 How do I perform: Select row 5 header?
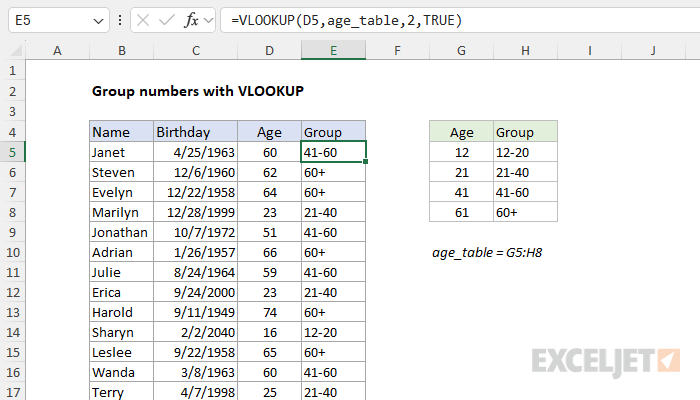[12, 152]
